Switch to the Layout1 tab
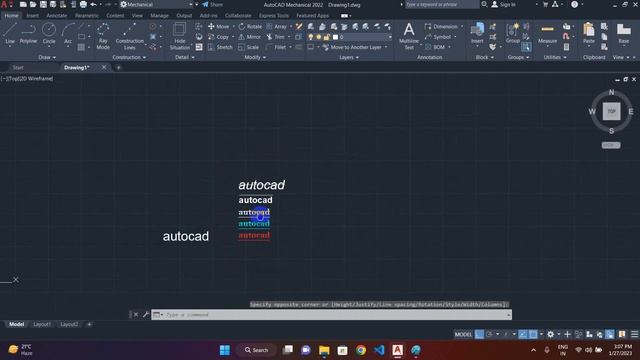Image resolution: width=640 pixels, height=360 pixels. pos(42,324)
